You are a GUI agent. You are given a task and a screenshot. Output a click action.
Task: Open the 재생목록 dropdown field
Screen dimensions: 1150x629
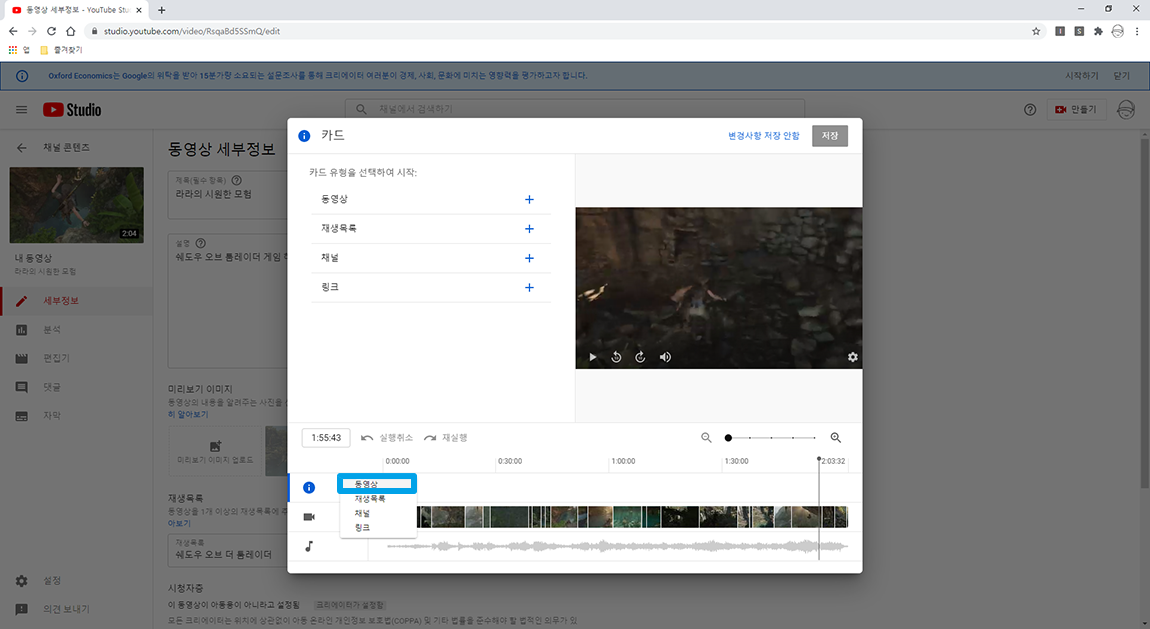click(x=227, y=550)
